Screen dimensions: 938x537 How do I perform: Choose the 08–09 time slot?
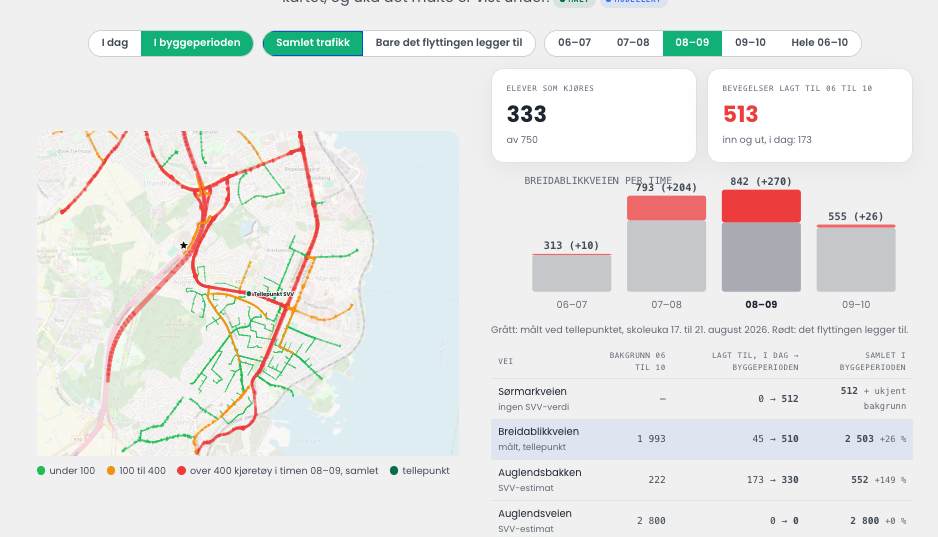pos(692,43)
